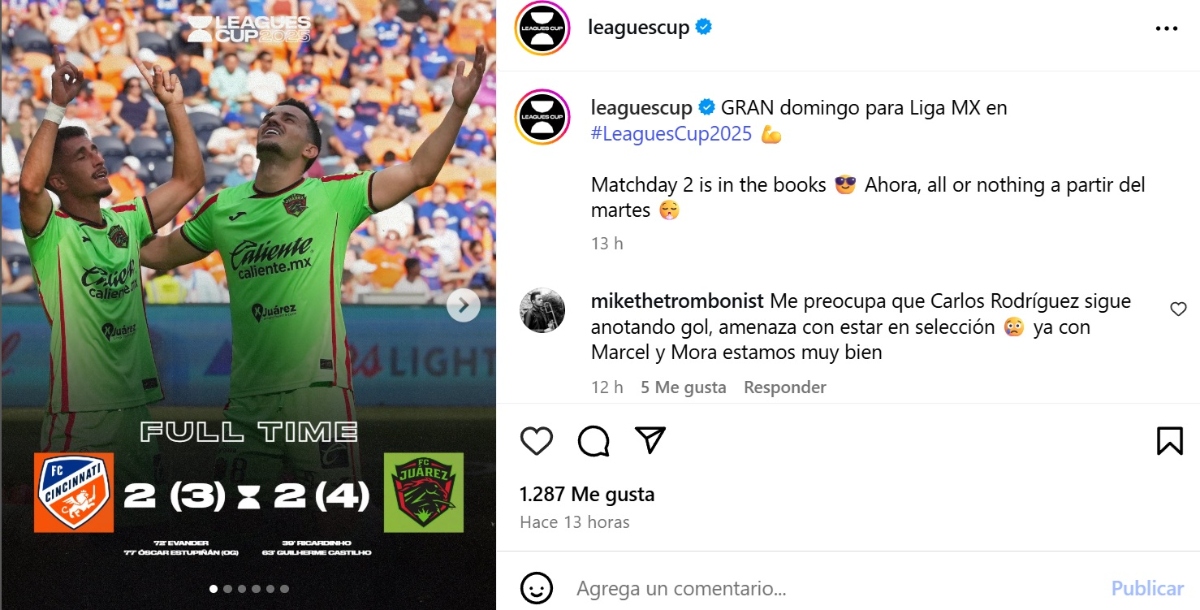Save post with the bookmark icon
The width and height of the screenshot is (1200, 610).
coord(1170,441)
